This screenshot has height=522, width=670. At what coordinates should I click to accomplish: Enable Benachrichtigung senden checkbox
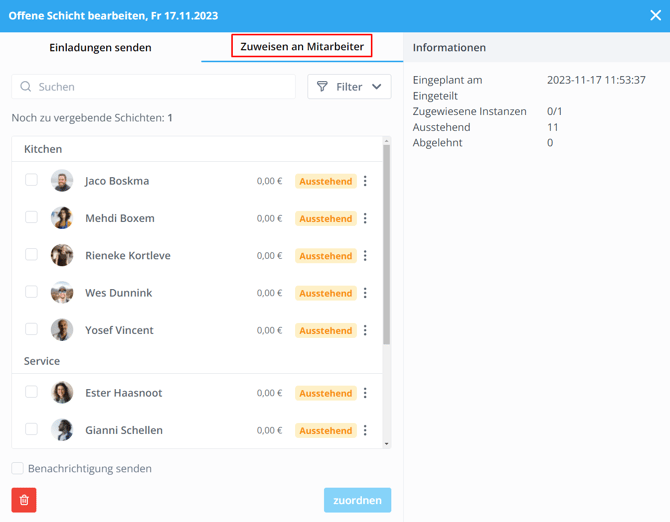tap(18, 468)
